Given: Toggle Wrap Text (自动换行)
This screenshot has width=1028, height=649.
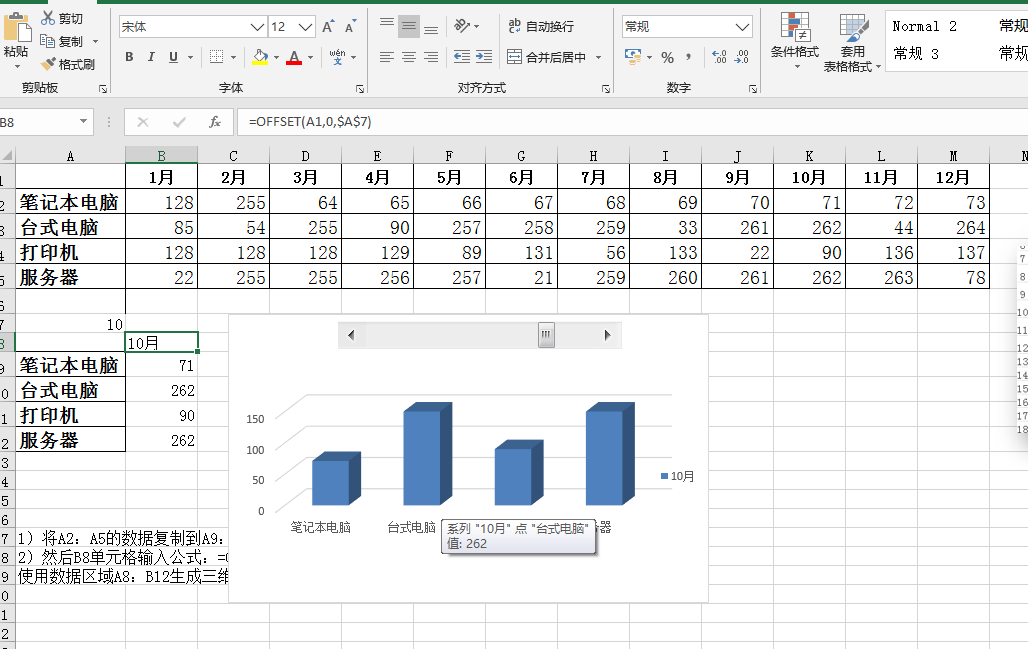Looking at the screenshot, I should click(x=540, y=26).
